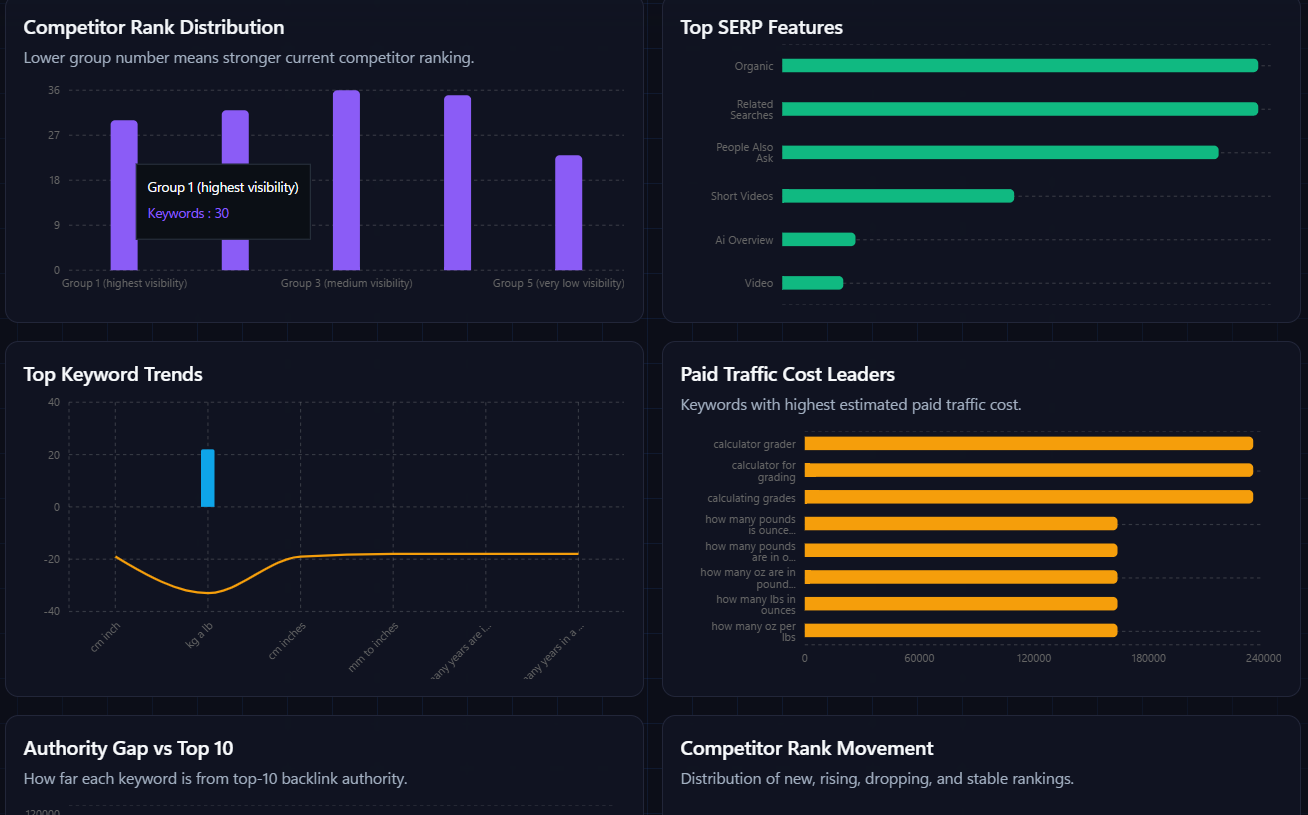Image resolution: width=1308 pixels, height=815 pixels.
Task: Click the 'Organic' label in Top SERP Features
Action: [754, 67]
